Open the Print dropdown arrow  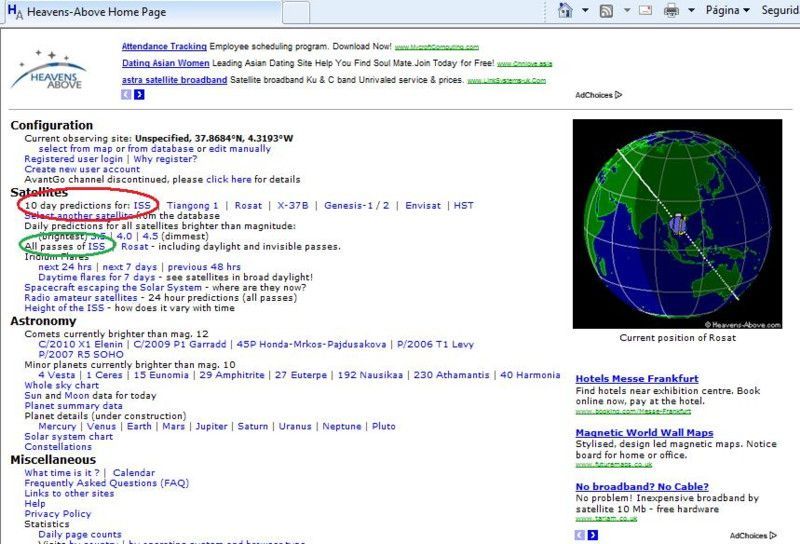point(691,10)
